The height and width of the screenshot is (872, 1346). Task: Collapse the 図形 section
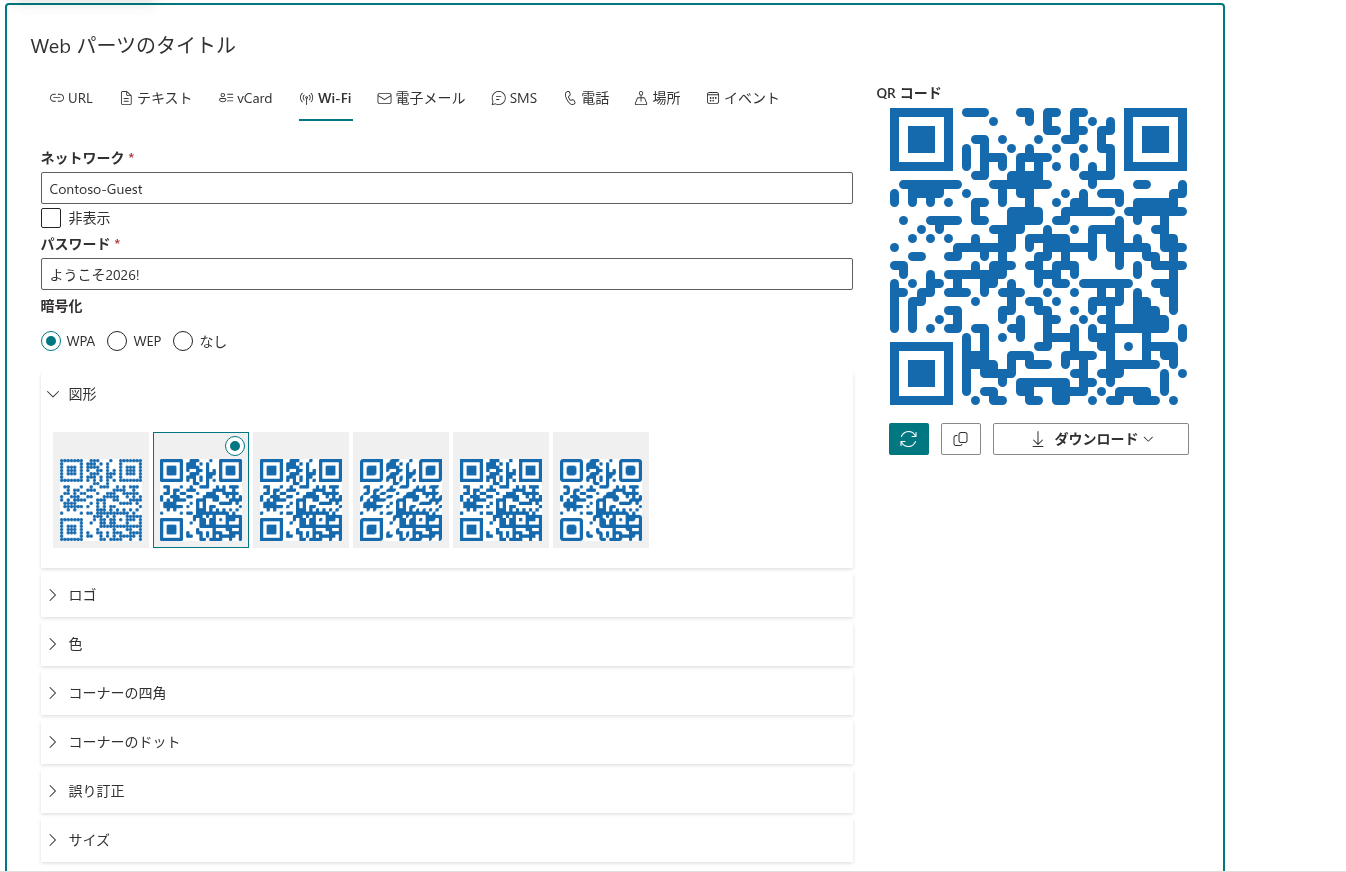click(447, 394)
